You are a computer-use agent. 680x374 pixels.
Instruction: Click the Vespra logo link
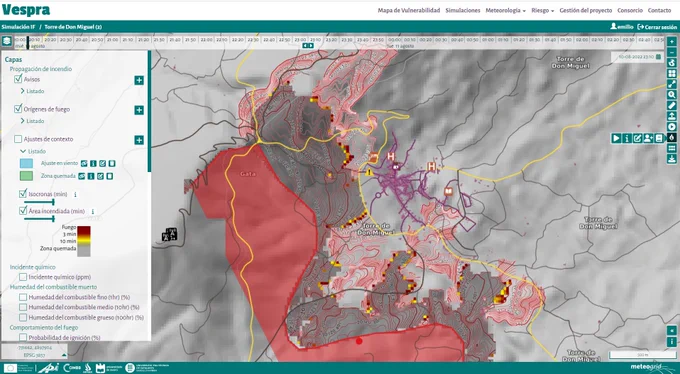26,10
